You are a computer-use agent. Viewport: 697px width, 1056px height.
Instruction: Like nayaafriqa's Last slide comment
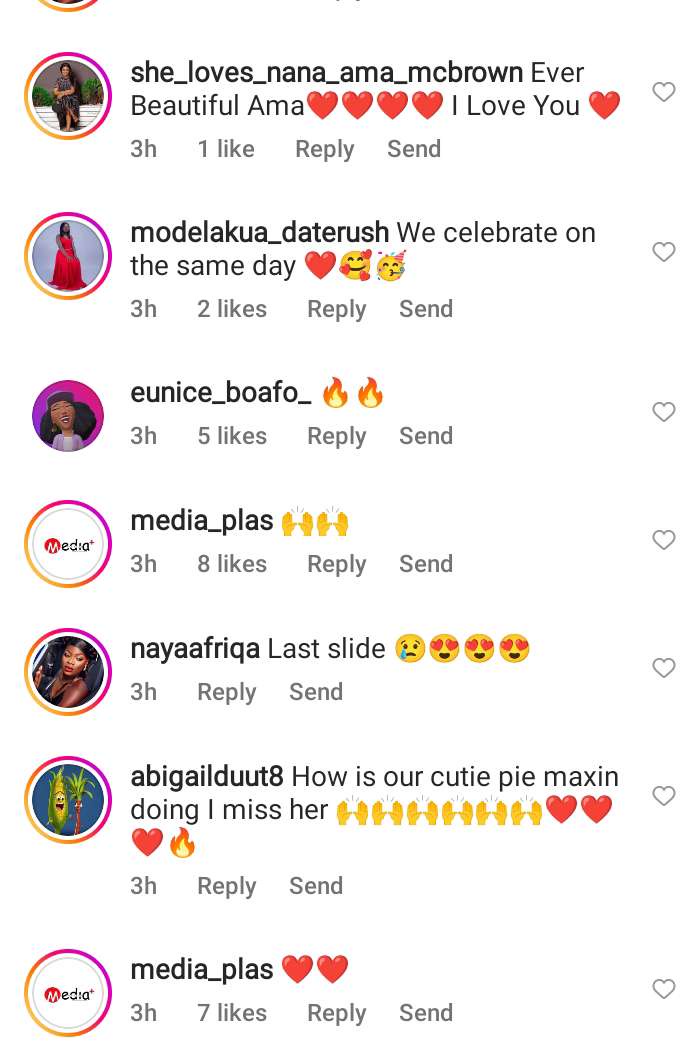663,668
